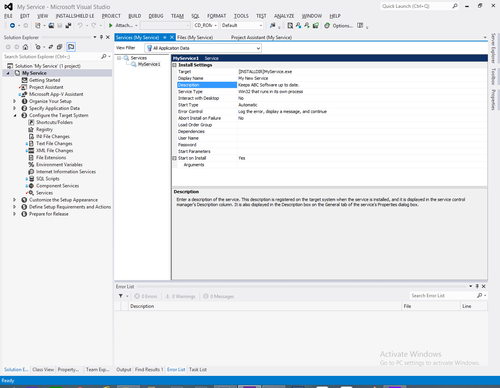Viewport: 500px width, 388px height.
Task: Click the Quick Launch search icon
Action: pos(455,6)
